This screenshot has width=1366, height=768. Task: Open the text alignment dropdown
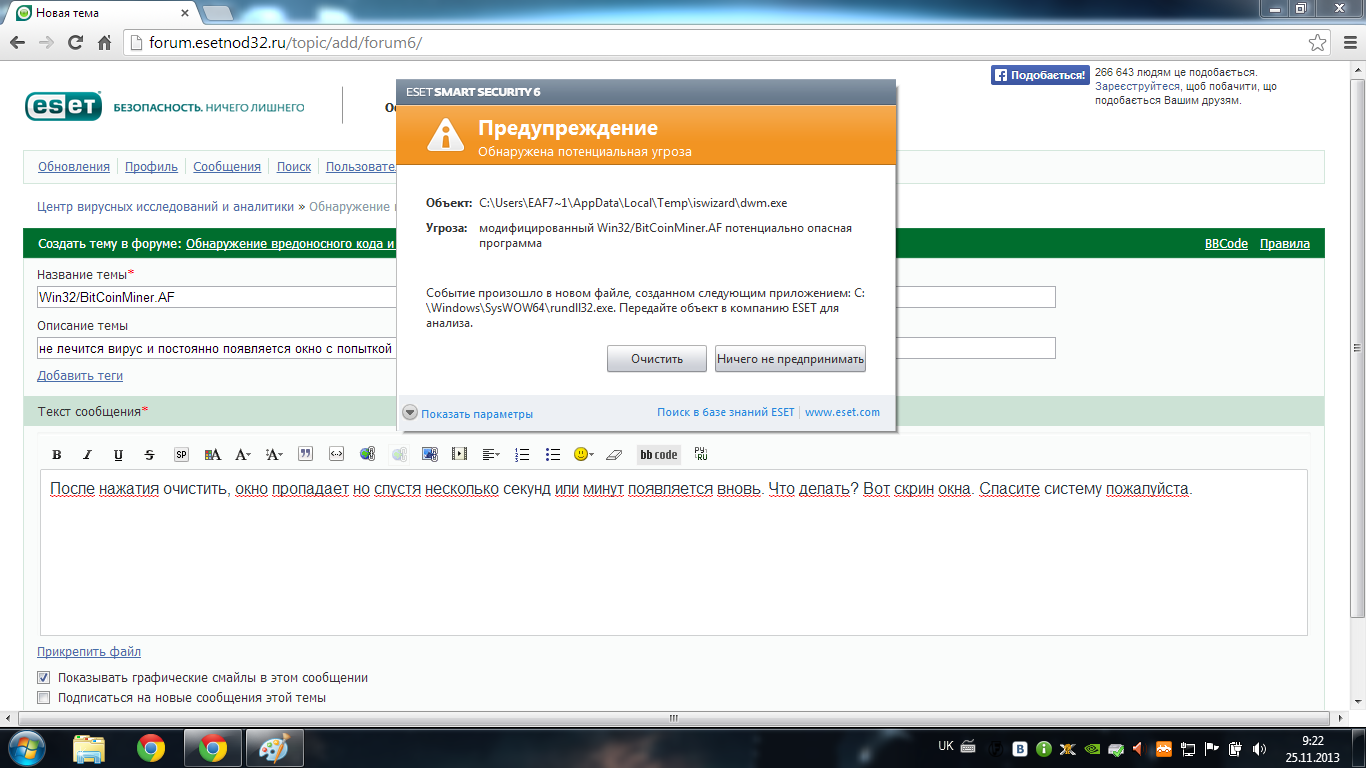coord(491,454)
